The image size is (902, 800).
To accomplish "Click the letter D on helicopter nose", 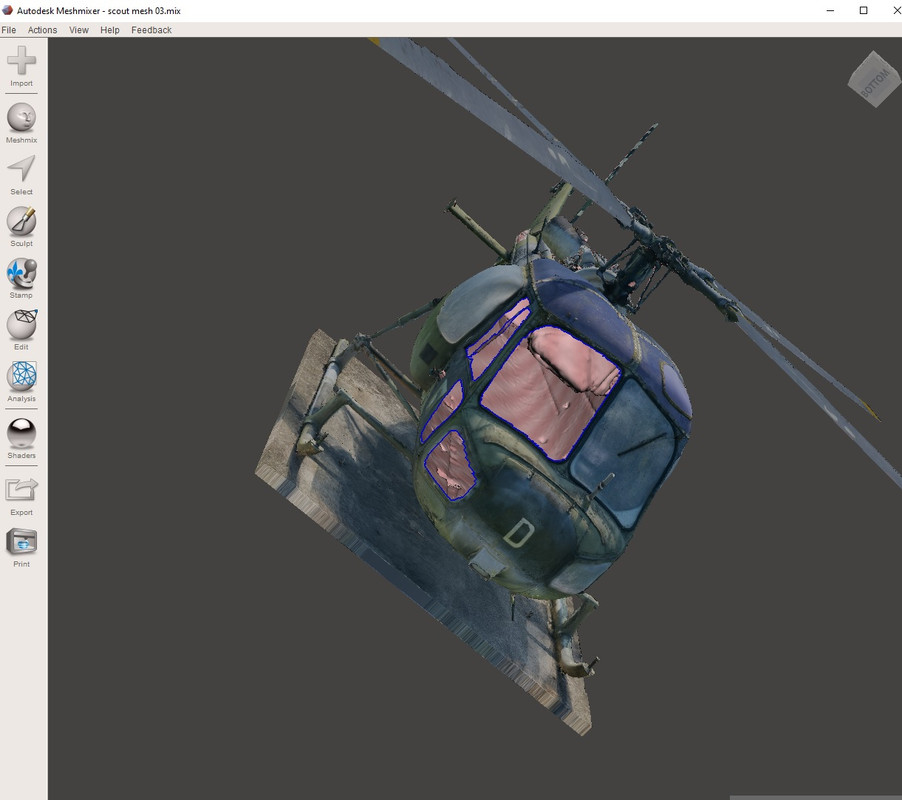I will 519,533.
